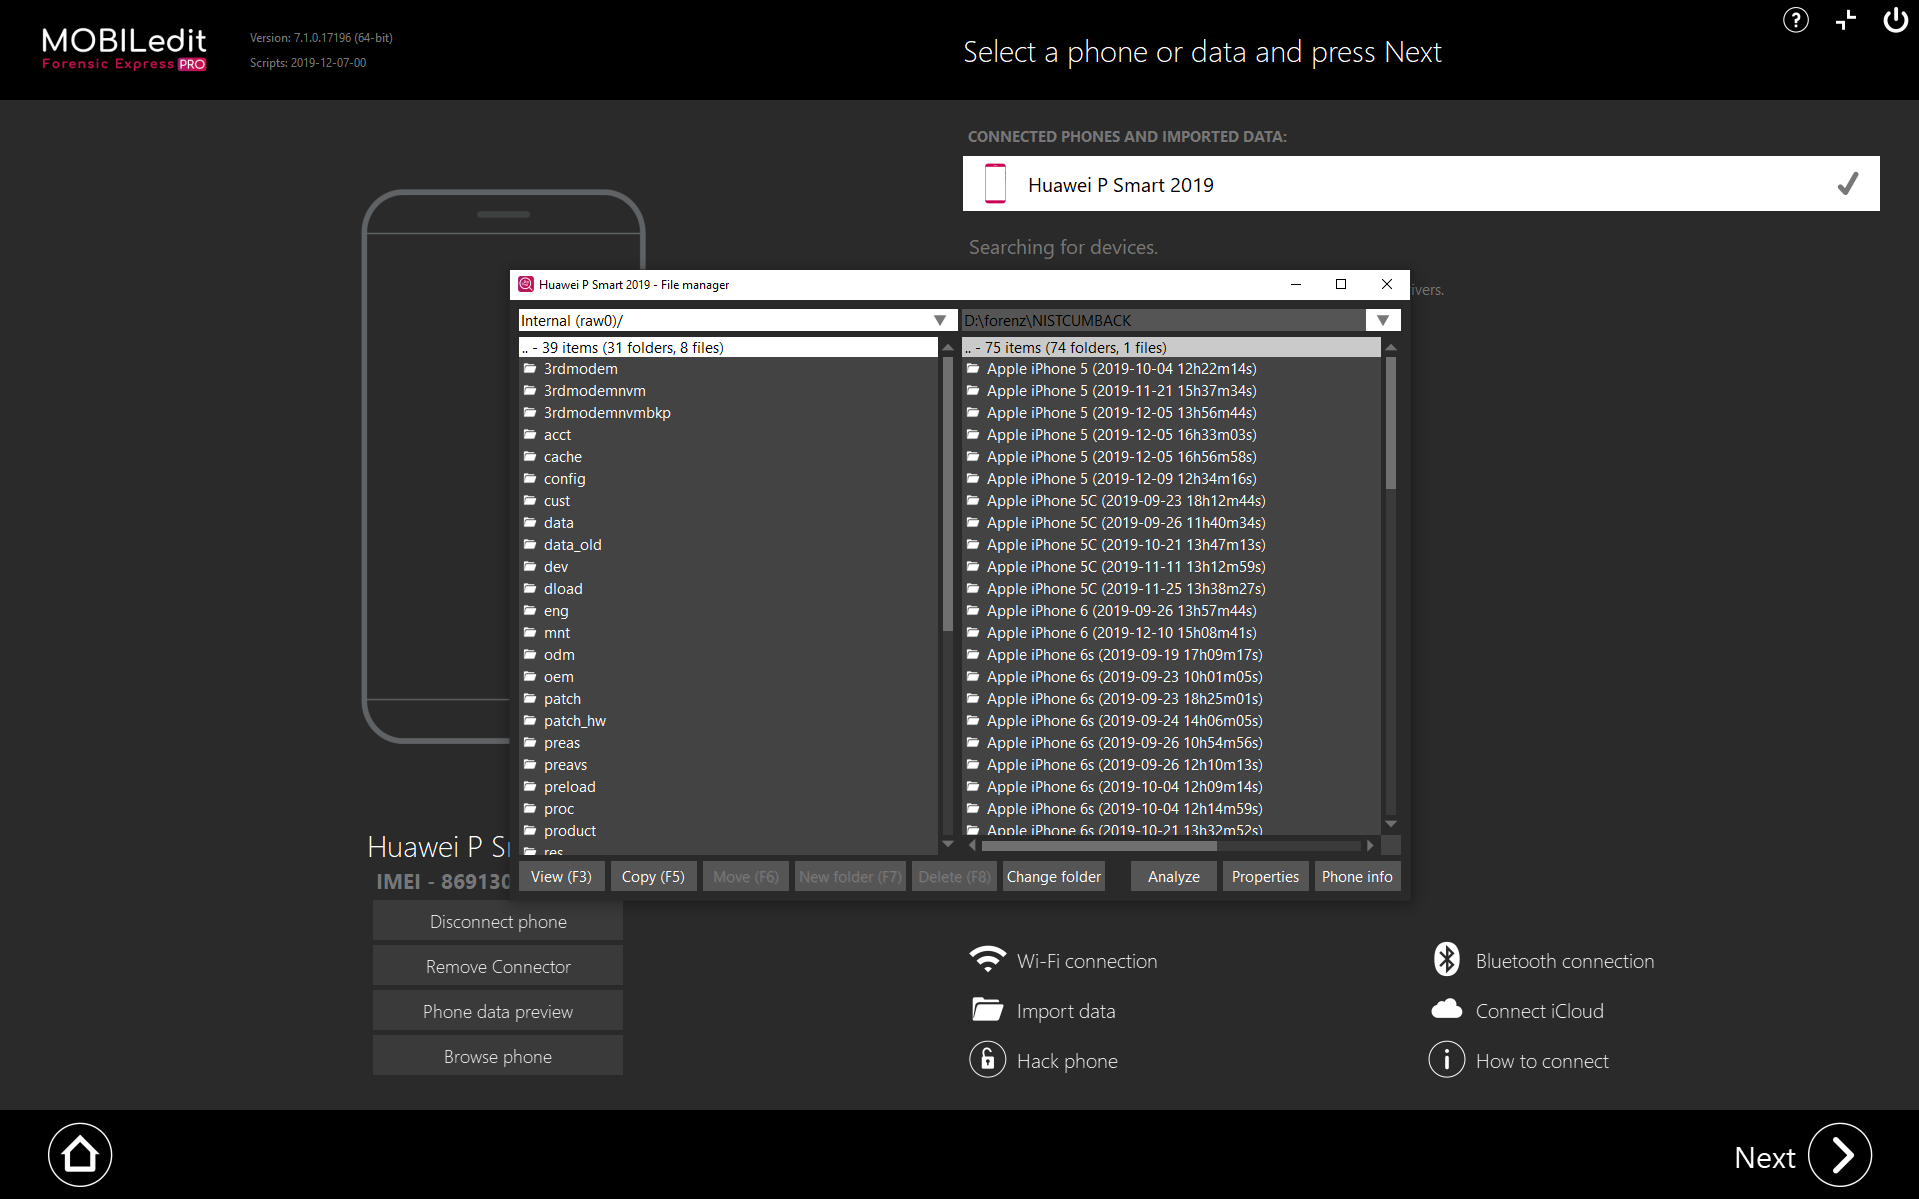Click the folder icon next to 3rdmodem
1919x1199 pixels.
coord(530,369)
